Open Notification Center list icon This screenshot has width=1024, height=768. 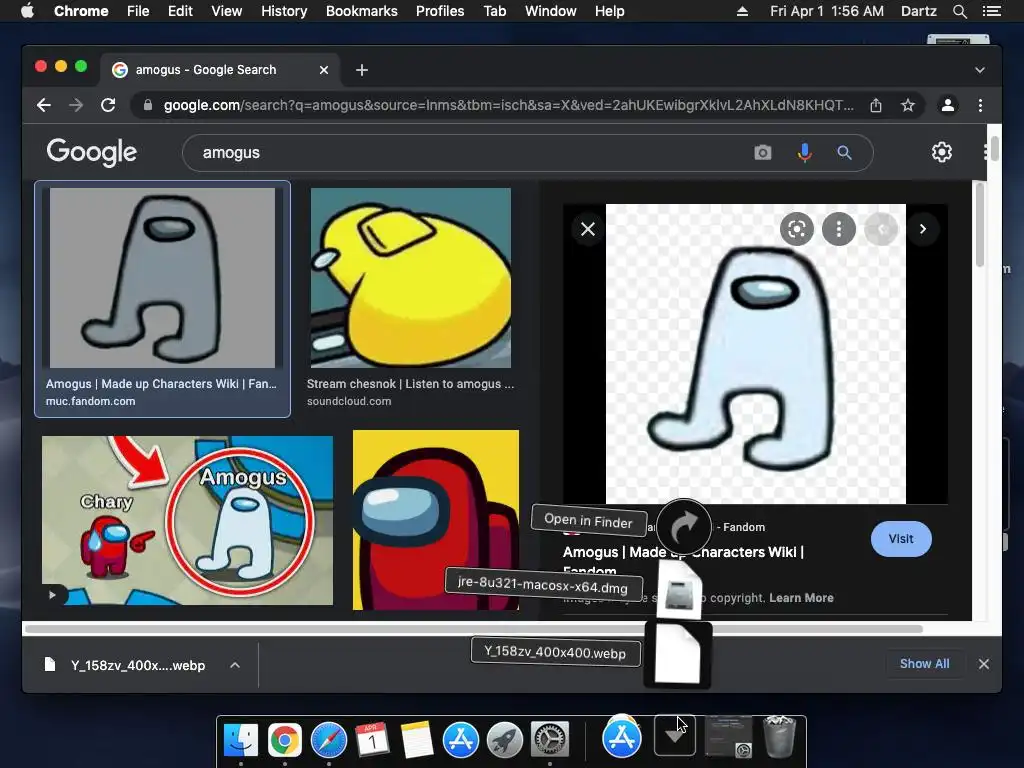(991, 11)
